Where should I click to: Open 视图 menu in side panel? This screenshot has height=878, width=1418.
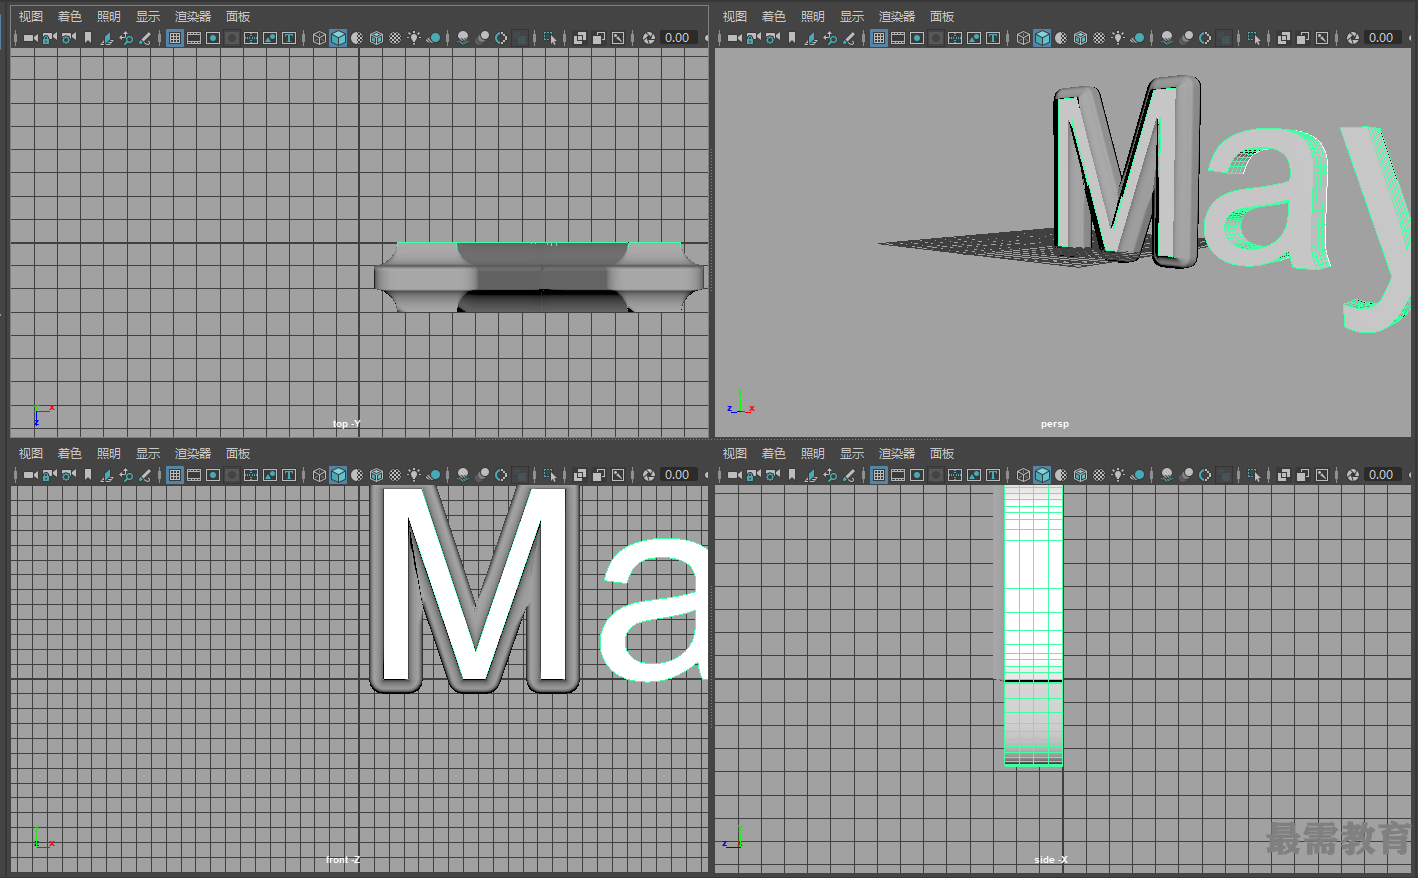coord(735,454)
